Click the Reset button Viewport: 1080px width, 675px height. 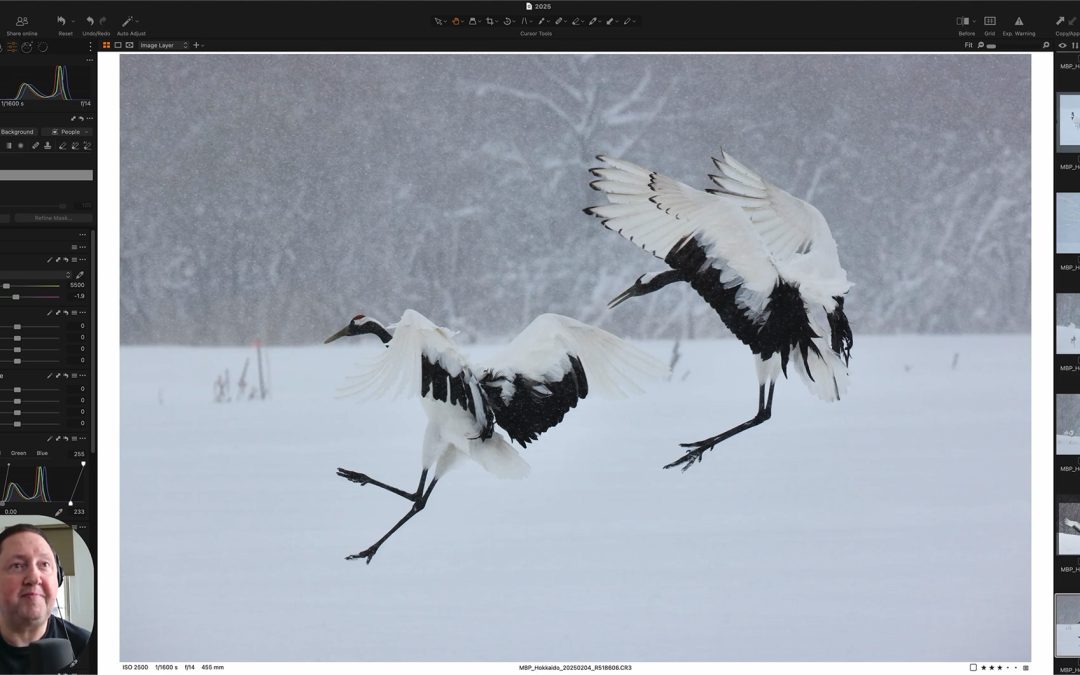point(65,21)
